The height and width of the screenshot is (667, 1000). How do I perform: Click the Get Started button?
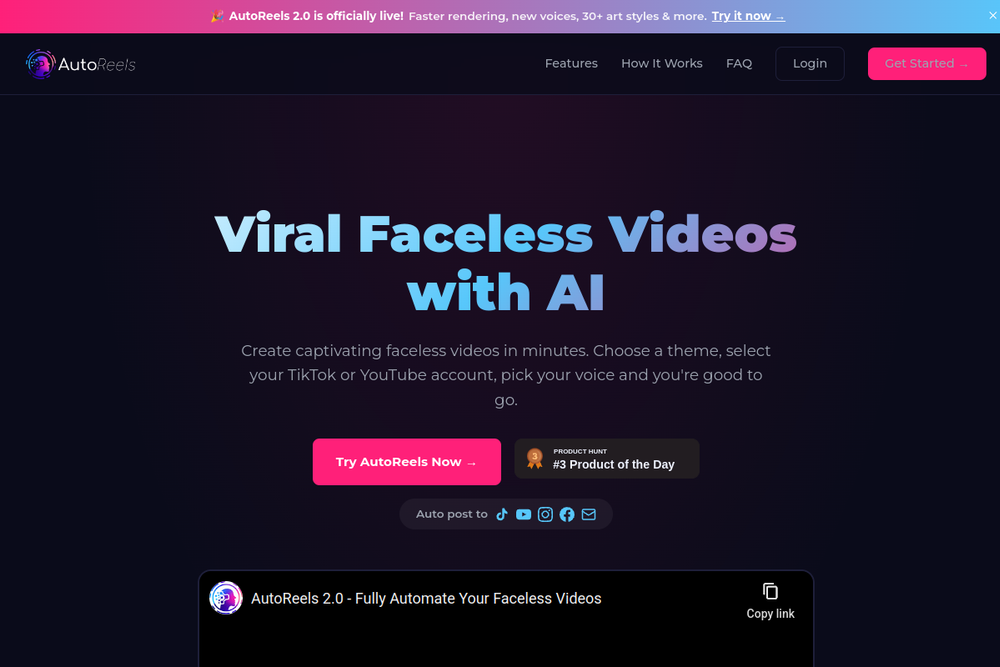point(927,63)
